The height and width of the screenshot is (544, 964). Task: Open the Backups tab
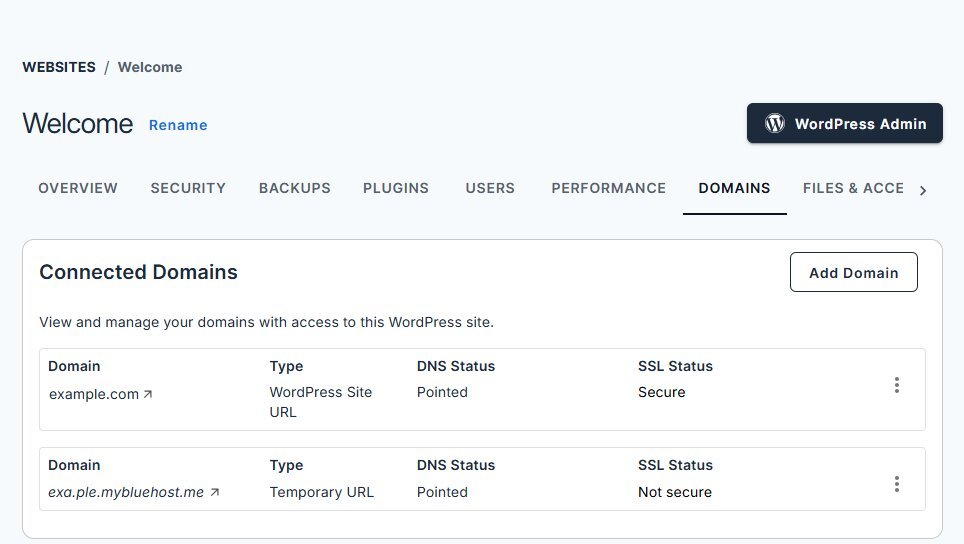294,188
